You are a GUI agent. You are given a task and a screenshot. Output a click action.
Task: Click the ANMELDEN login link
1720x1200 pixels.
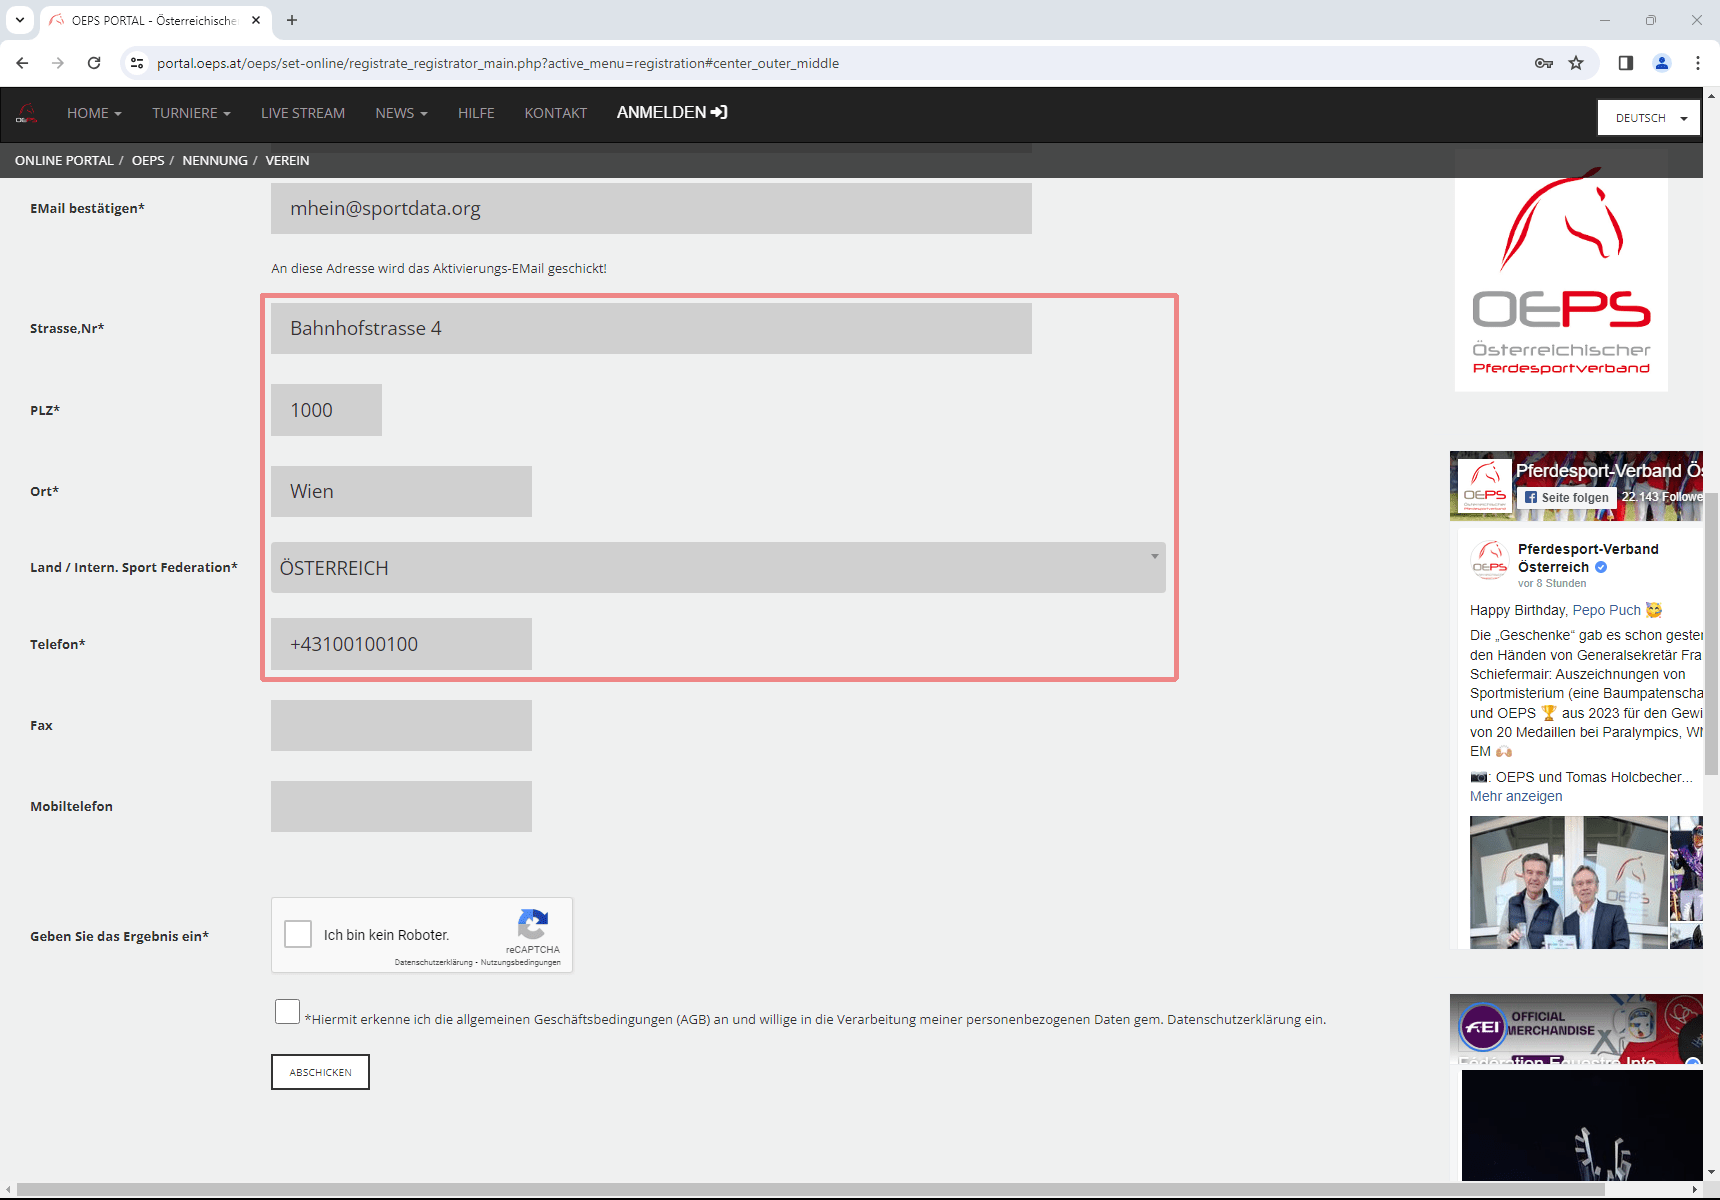(x=671, y=113)
